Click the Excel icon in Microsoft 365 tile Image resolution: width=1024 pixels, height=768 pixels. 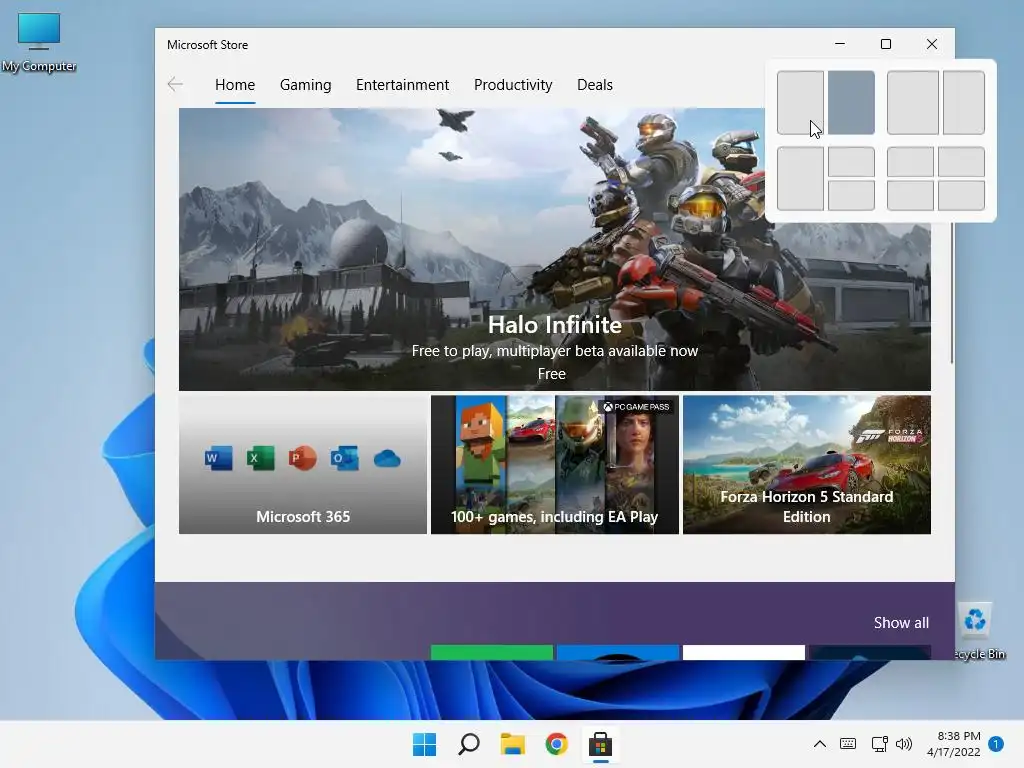[260, 458]
